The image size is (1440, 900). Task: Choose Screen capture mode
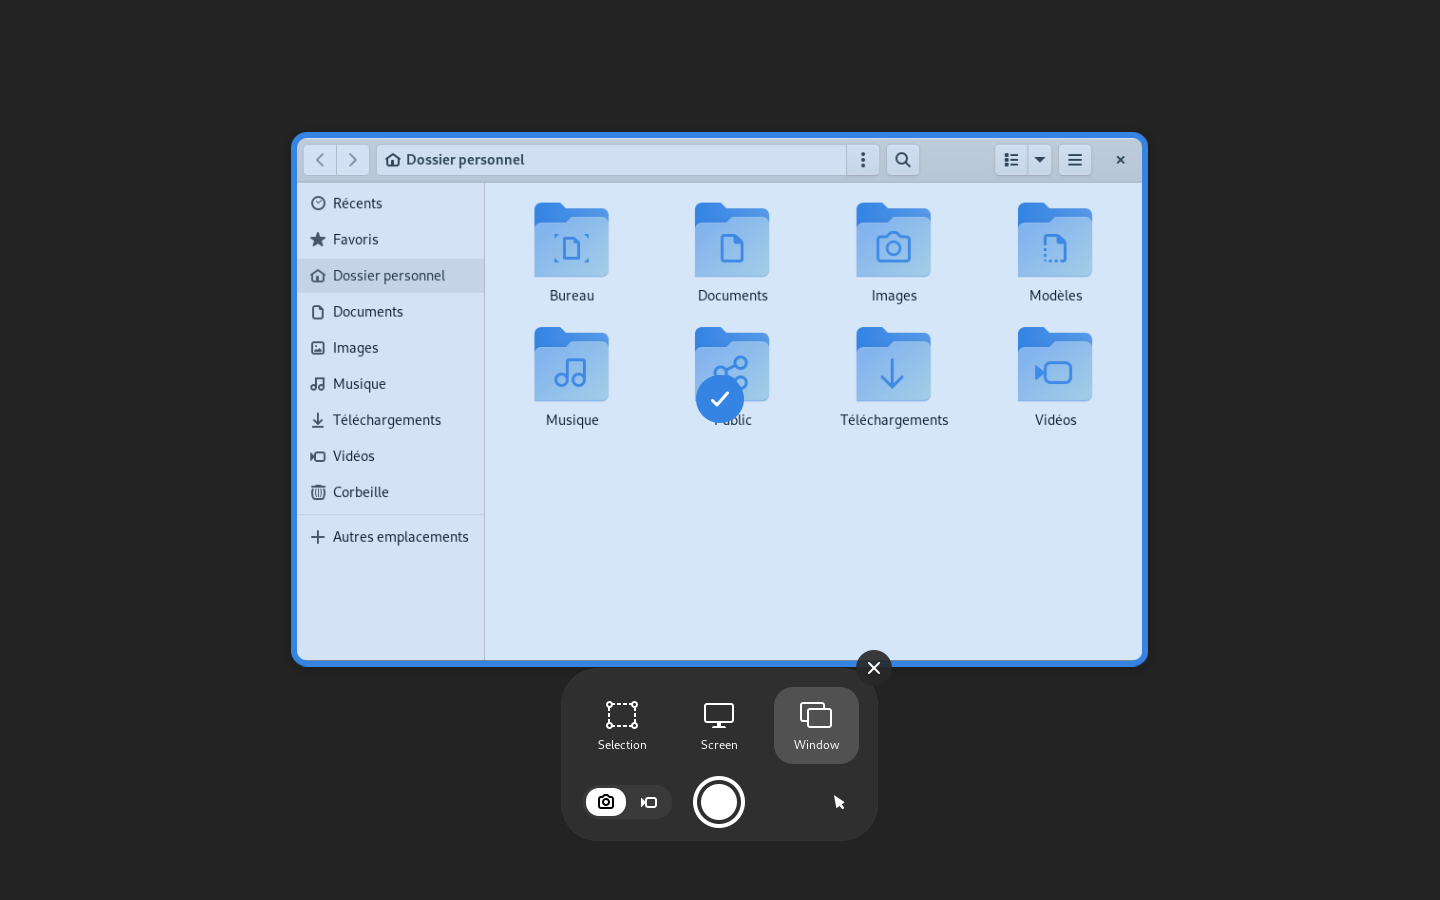point(719,725)
